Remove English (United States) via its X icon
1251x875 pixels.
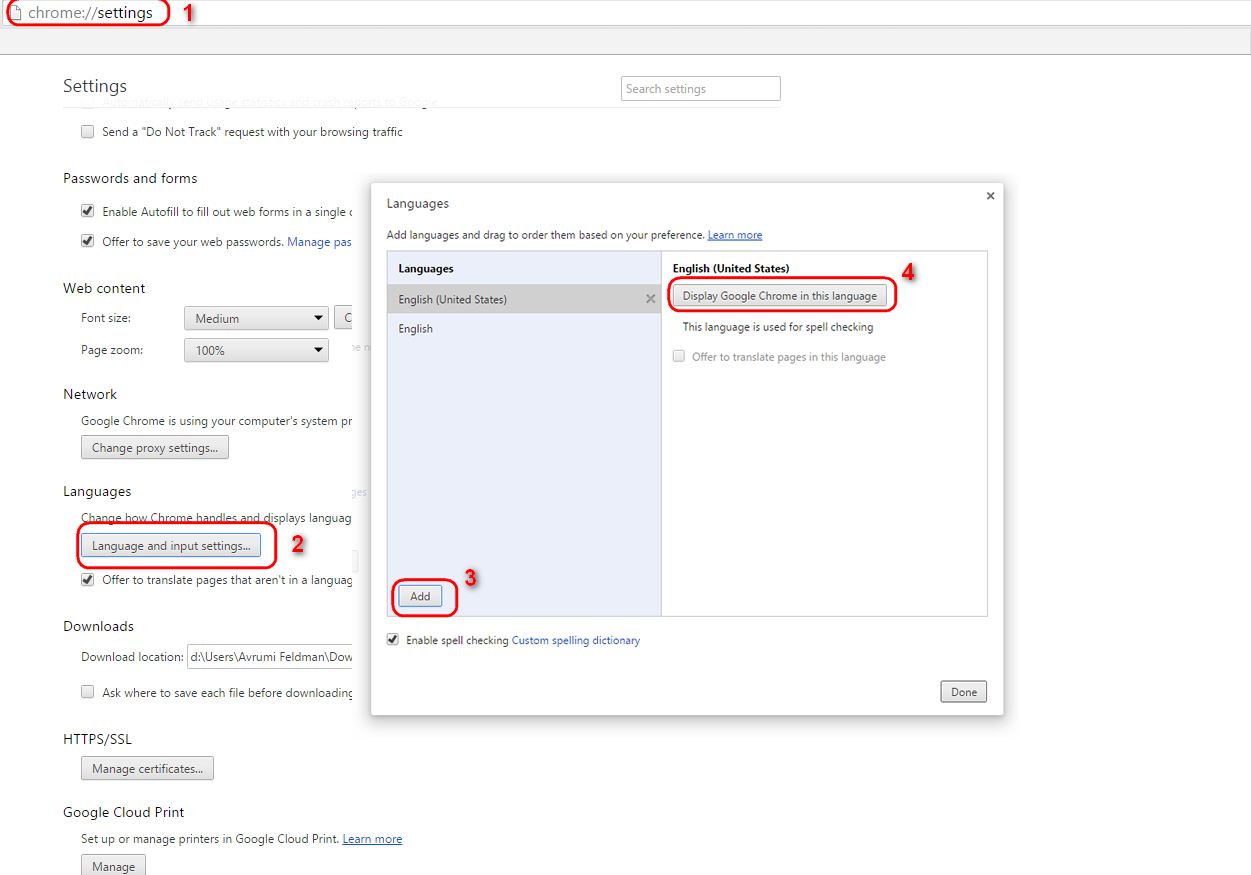[650, 299]
